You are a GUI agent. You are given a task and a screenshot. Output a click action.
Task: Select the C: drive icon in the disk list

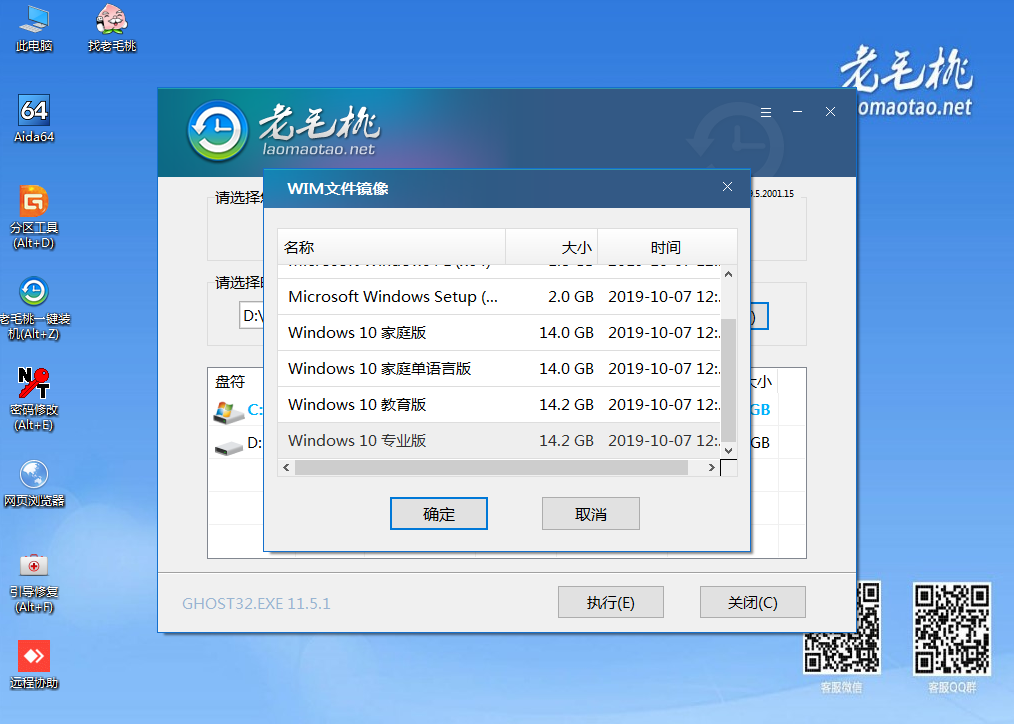coord(228,410)
